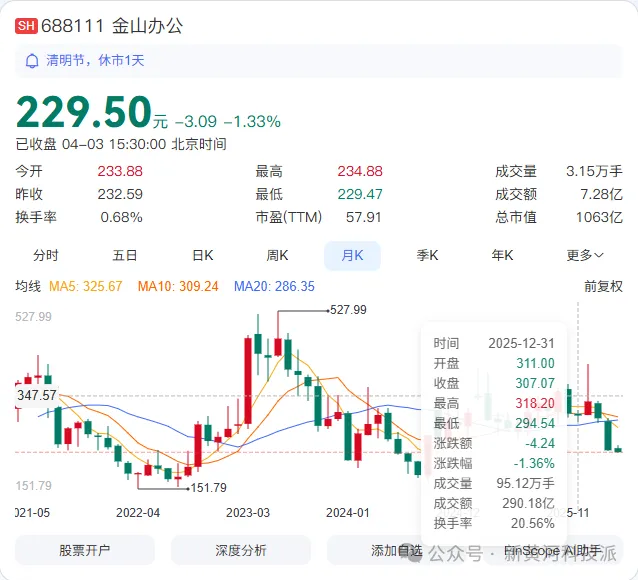This screenshot has width=638, height=580.
Task: Click the 成交量 value 3.15万手
Action: pyautogui.click(x=594, y=171)
